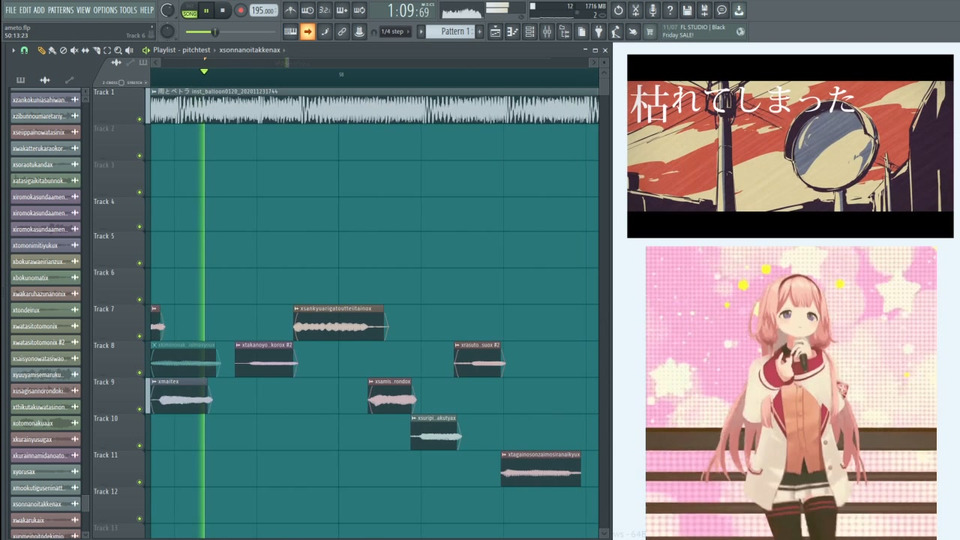Open the speech bubble chat icon
Viewport: 960px width, 540px height.
coord(721,10)
